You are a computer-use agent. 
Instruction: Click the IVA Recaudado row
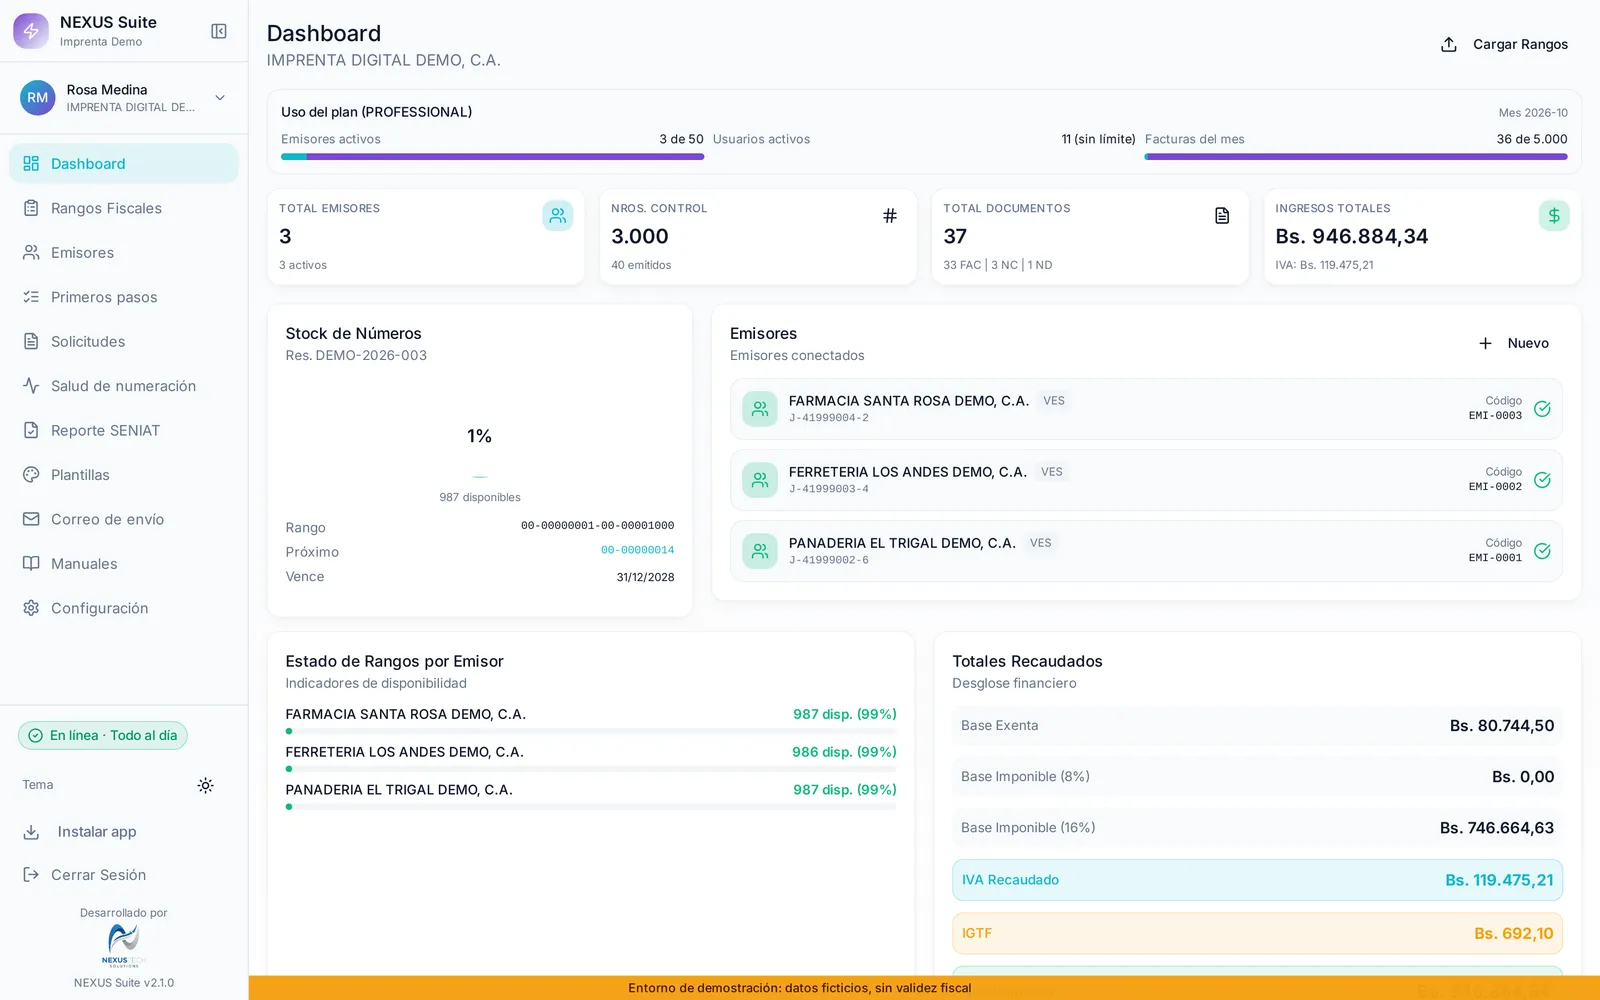[x=1257, y=880]
